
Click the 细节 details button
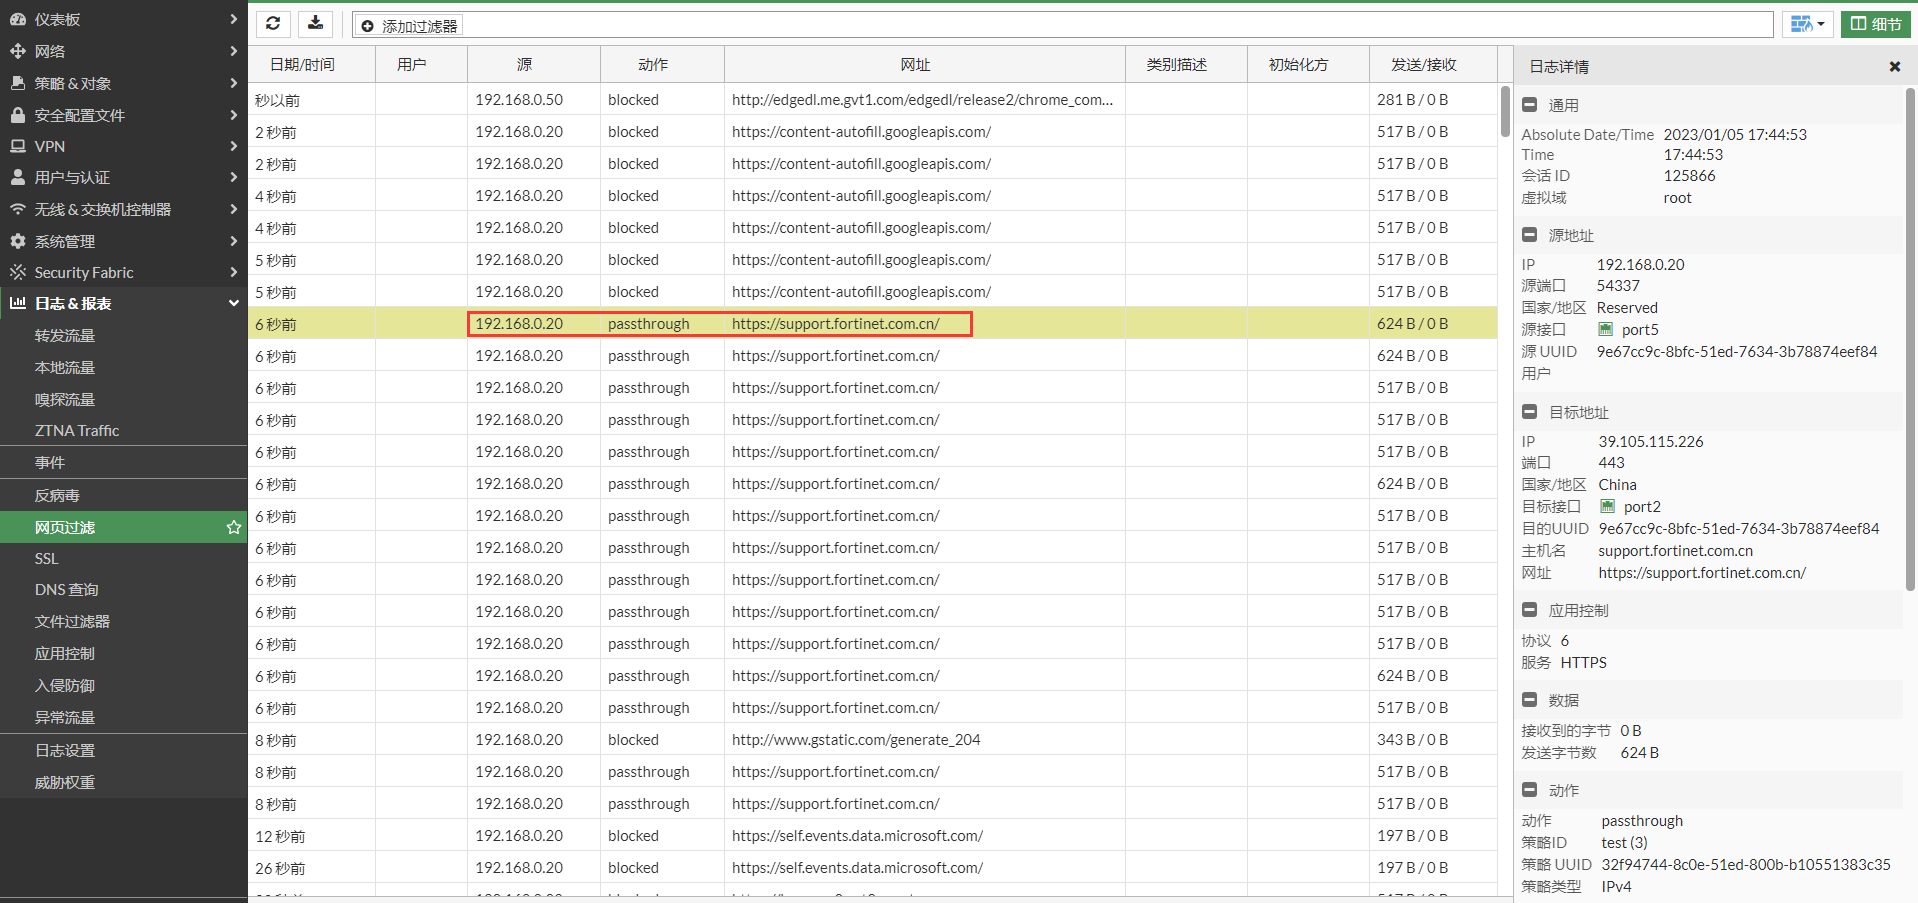pyautogui.click(x=1875, y=24)
